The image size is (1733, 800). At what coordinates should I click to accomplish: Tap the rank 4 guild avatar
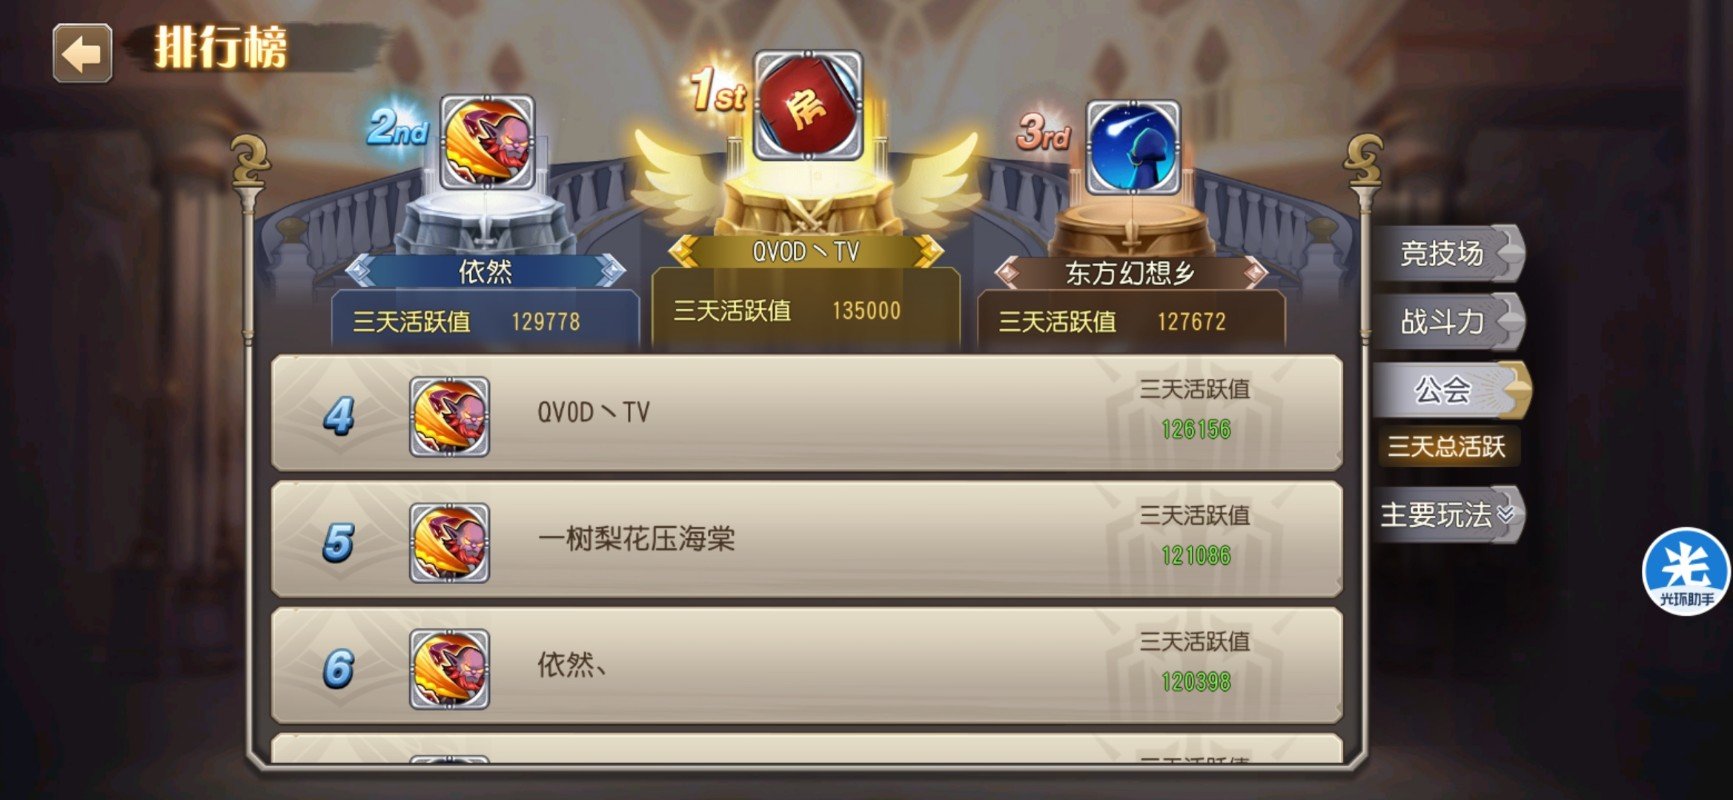point(449,416)
